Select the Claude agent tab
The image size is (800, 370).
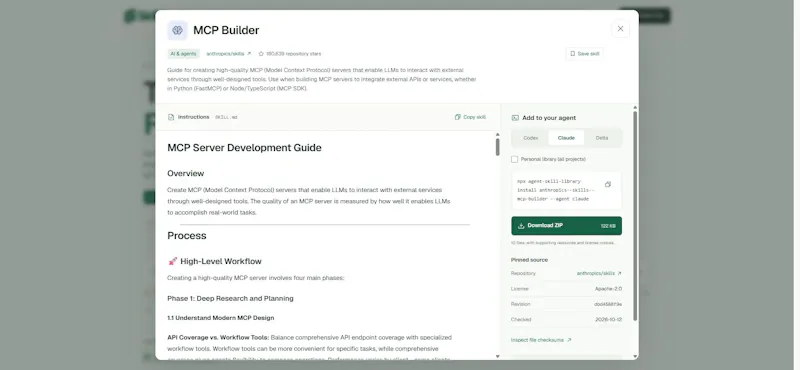(566, 138)
